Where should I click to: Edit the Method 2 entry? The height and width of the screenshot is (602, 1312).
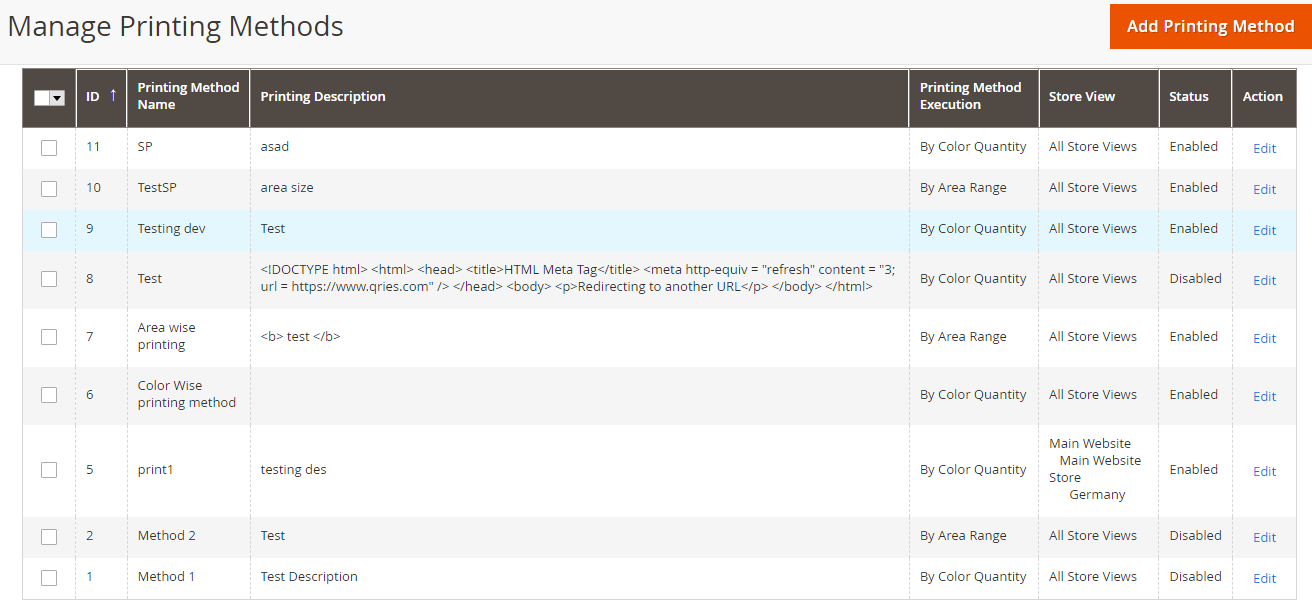[x=1264, y=537]
